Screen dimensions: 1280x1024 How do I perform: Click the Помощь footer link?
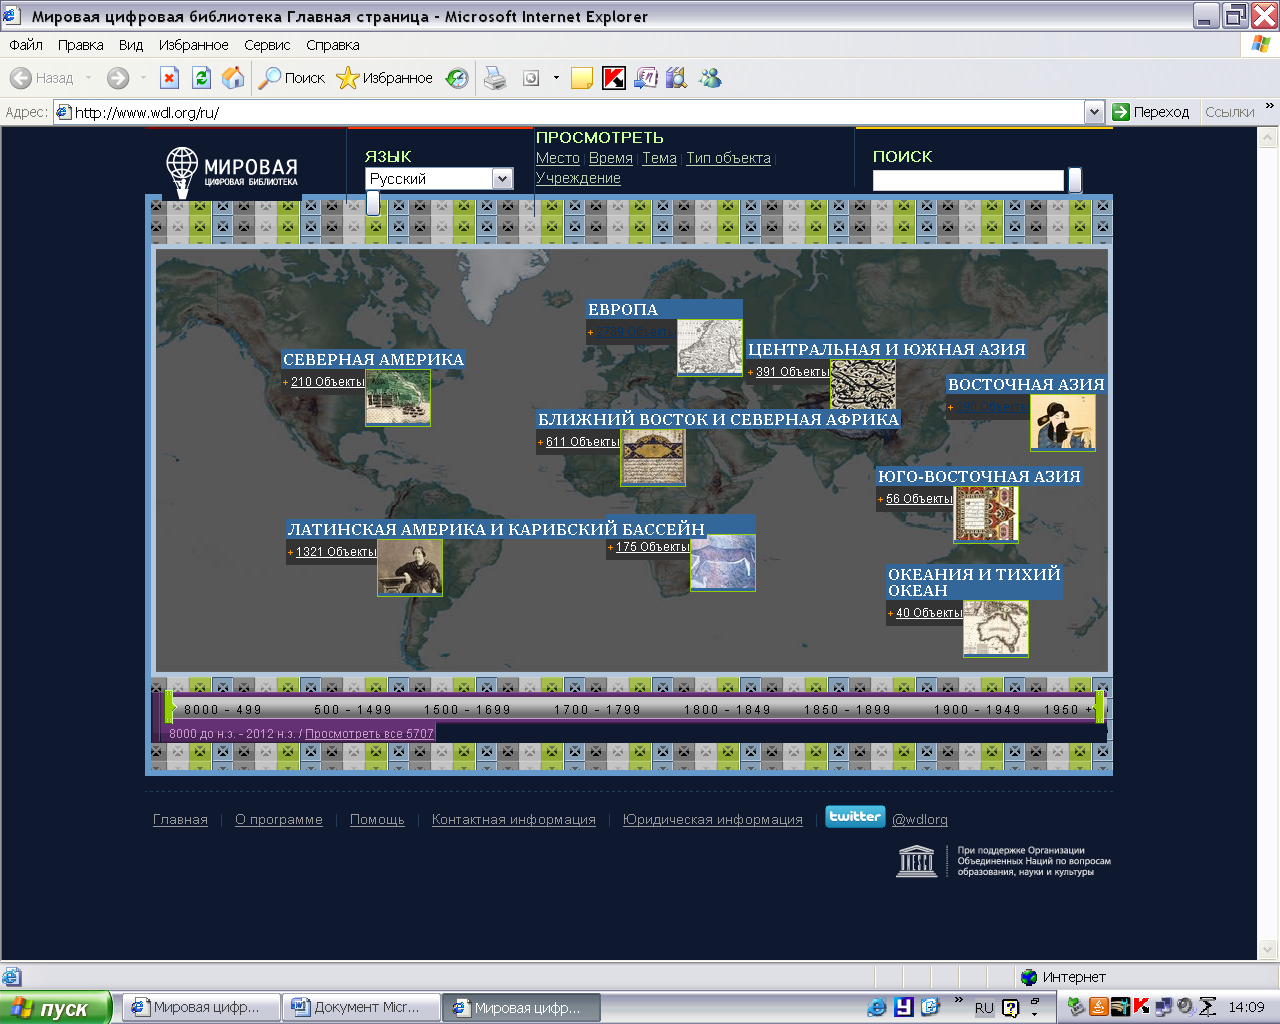pyautogui.click(x=377, y=820)
